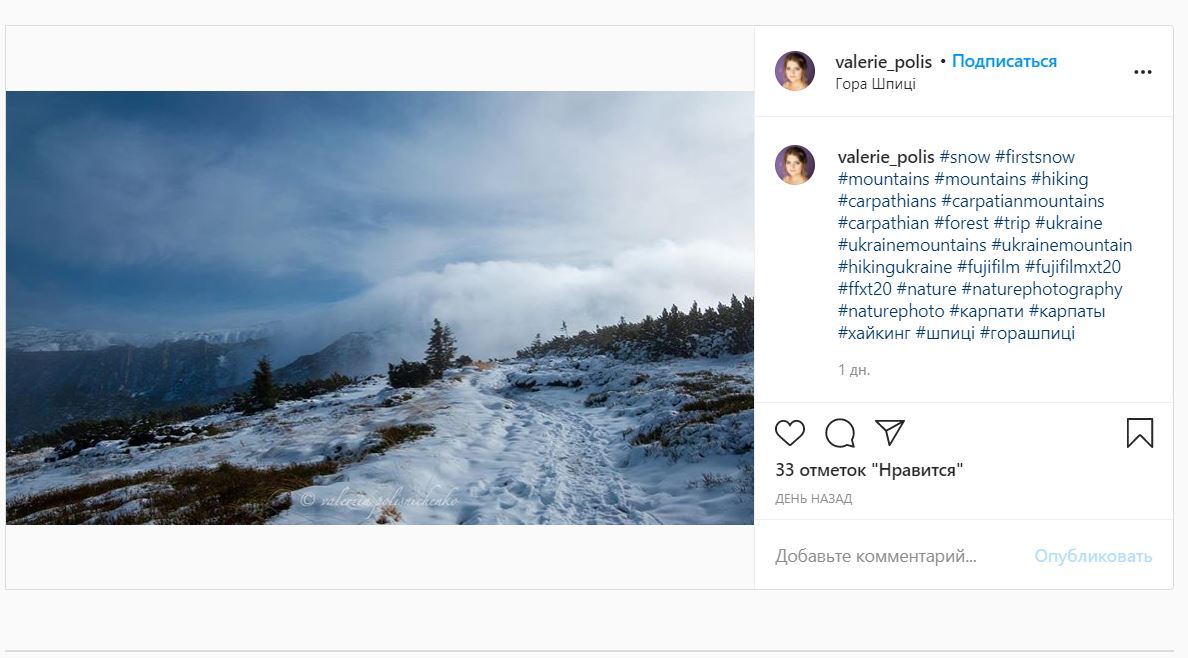This screenshot has height=658, width=1188.
Task: Open valerie_polis username in the caption
Action: click(886, 157)
